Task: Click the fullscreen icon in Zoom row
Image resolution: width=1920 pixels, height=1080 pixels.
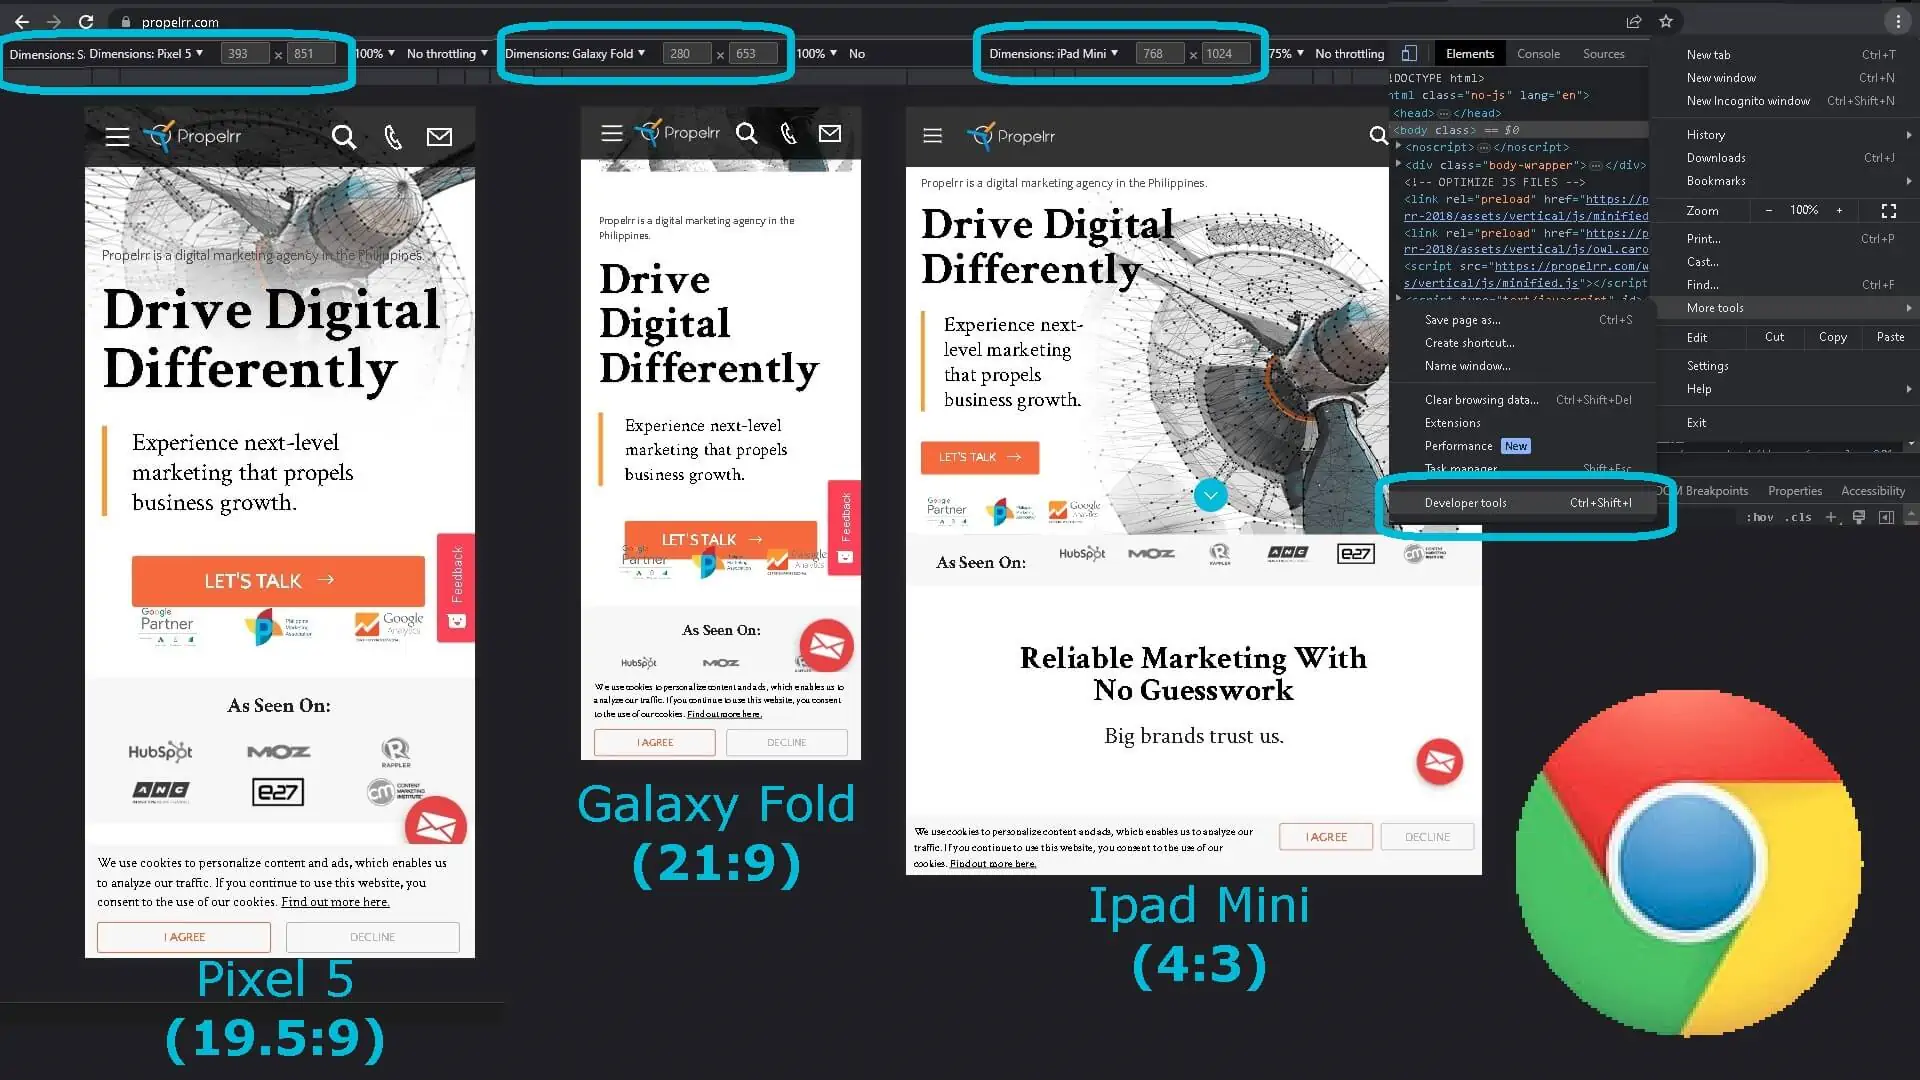Action: click(1888, 210)
